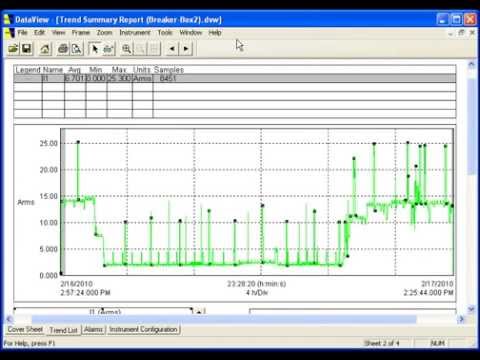This screenshot has height=360, width=480.
Task: Activate the magnifier zoom-in tool
Action: pos(126,49)
